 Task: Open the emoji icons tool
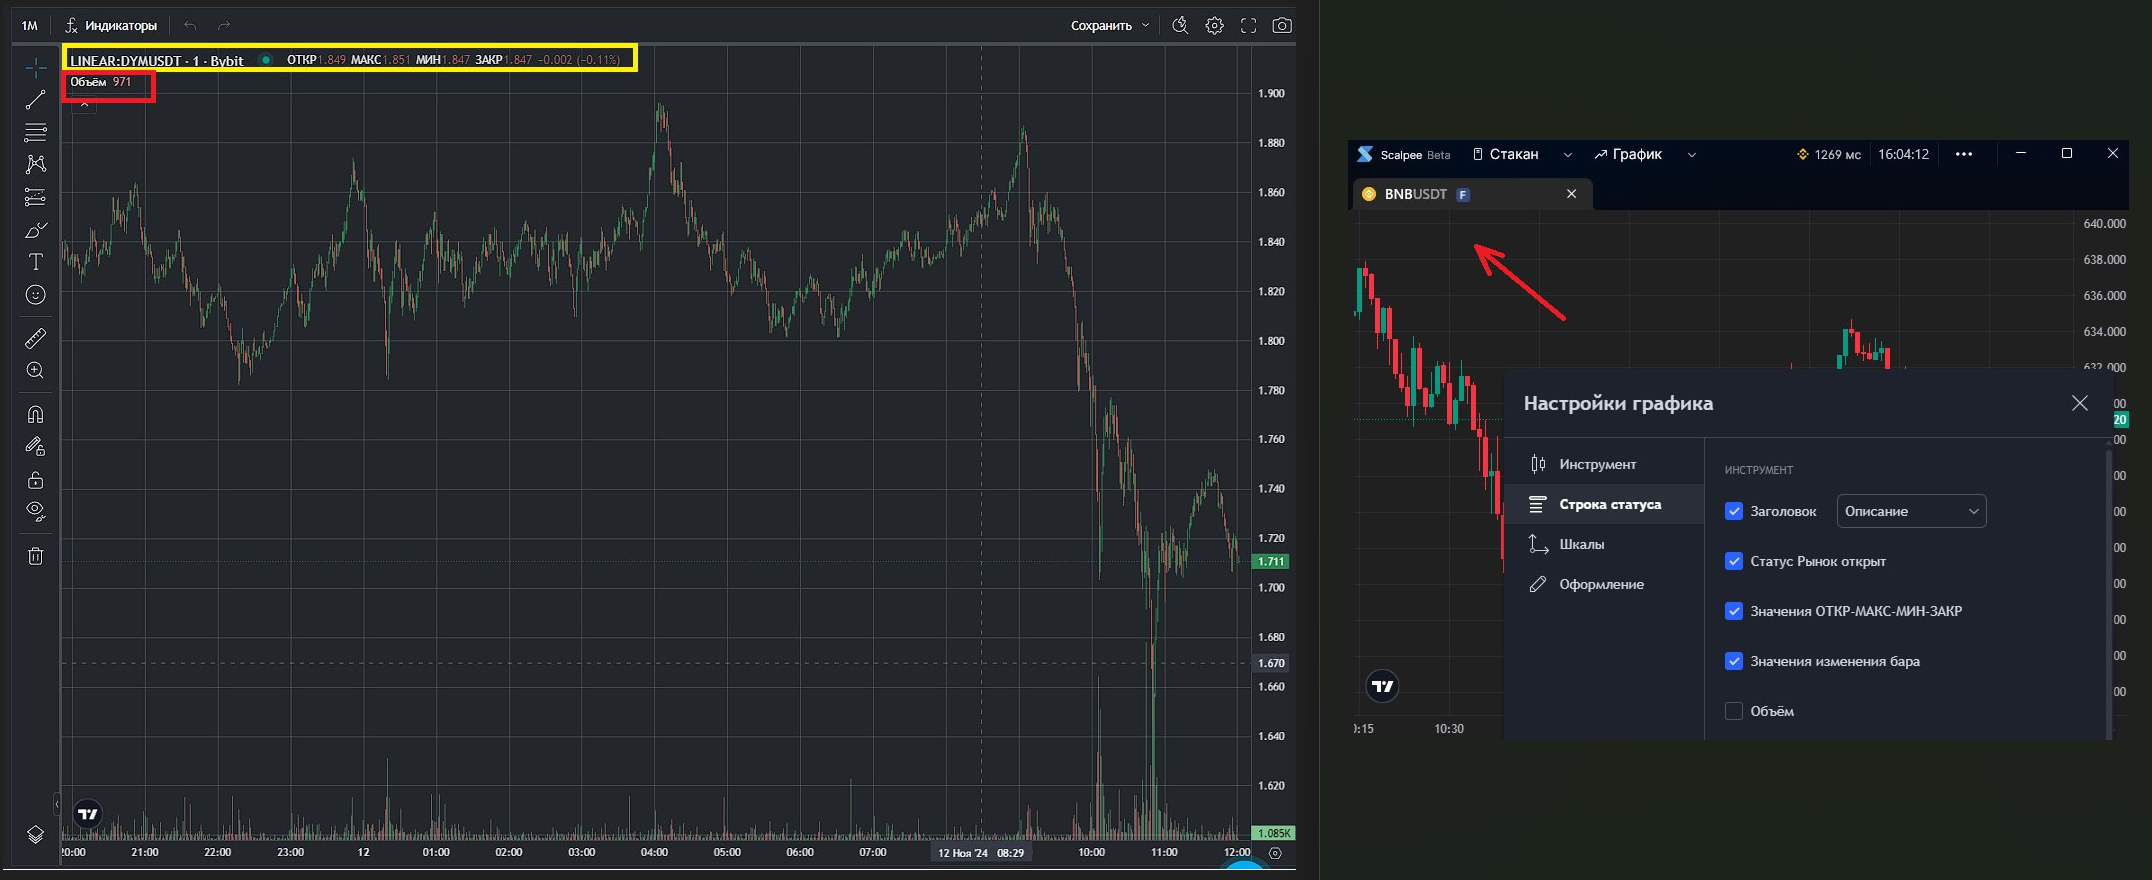pyautogui.click(x=35, y=295)
